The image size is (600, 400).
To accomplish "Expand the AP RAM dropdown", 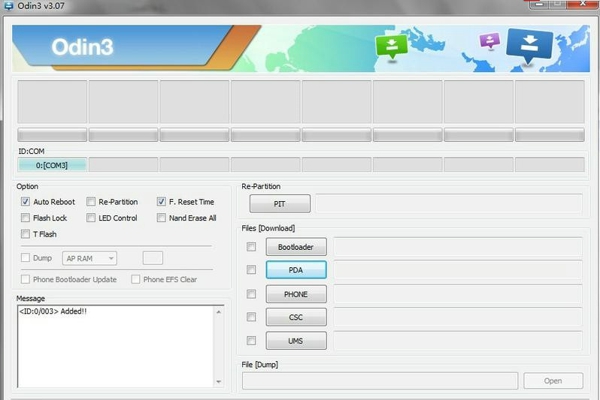I will (90, 258).
